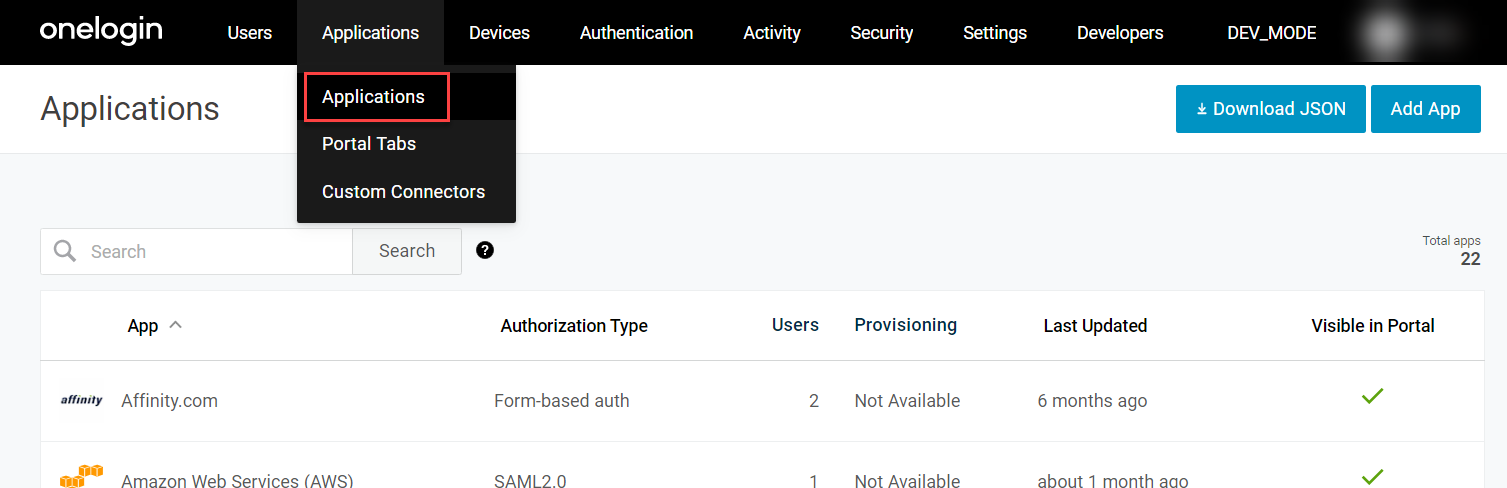Click the Amazon Web Services app logo

(x=81, y=477)
